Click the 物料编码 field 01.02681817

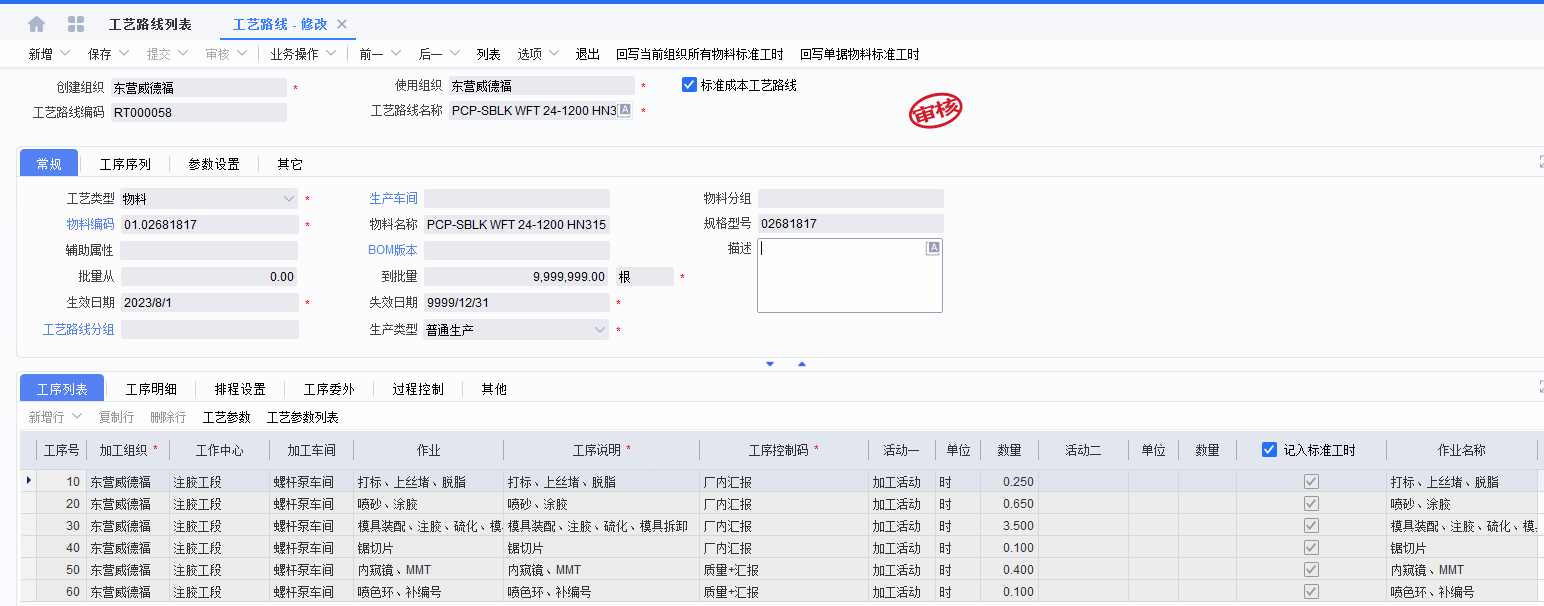point(210,225)
